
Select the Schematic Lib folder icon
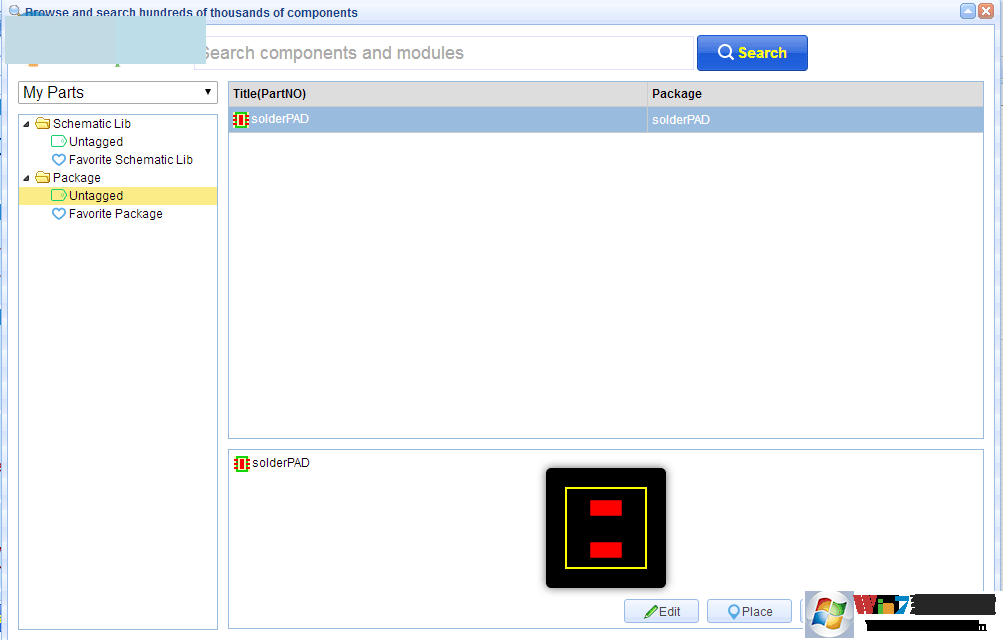click(x=43, y=123)
